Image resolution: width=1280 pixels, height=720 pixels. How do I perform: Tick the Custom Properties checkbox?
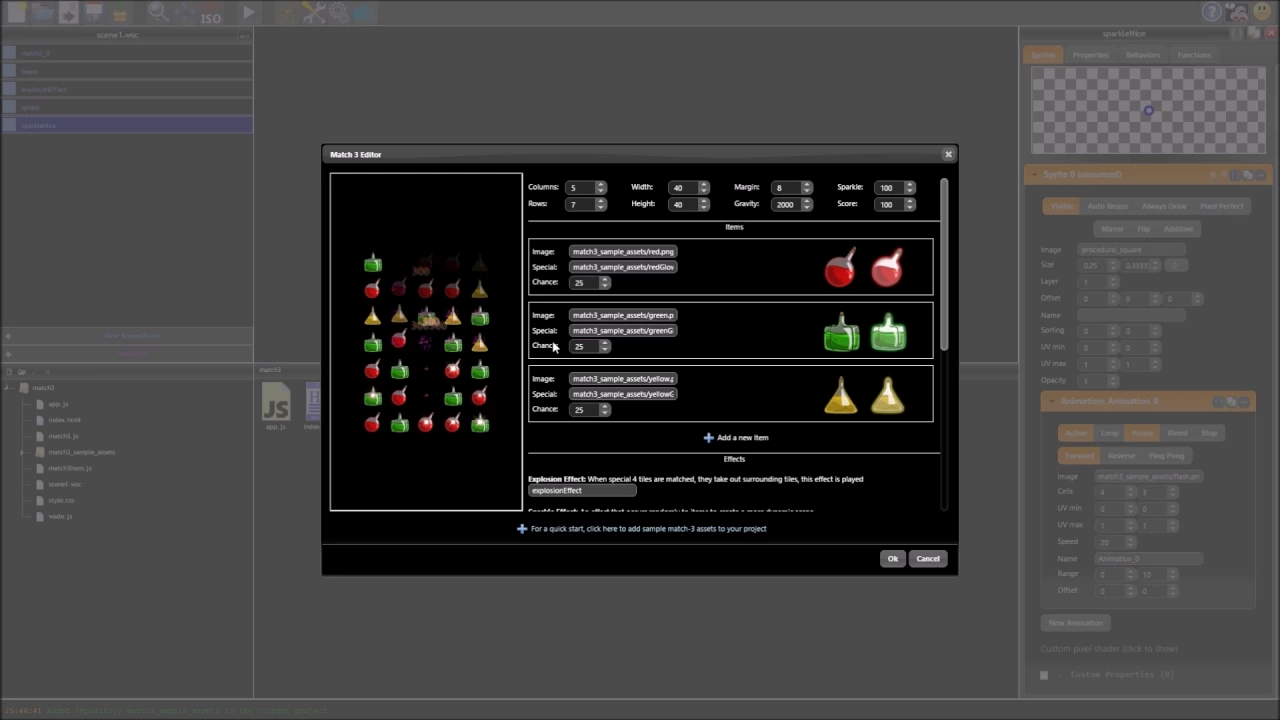pos(1044,675)
